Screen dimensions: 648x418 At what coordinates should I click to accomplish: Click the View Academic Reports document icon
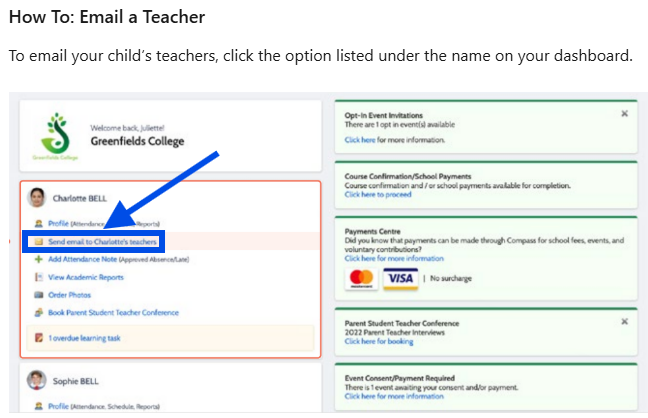[39, 276]
